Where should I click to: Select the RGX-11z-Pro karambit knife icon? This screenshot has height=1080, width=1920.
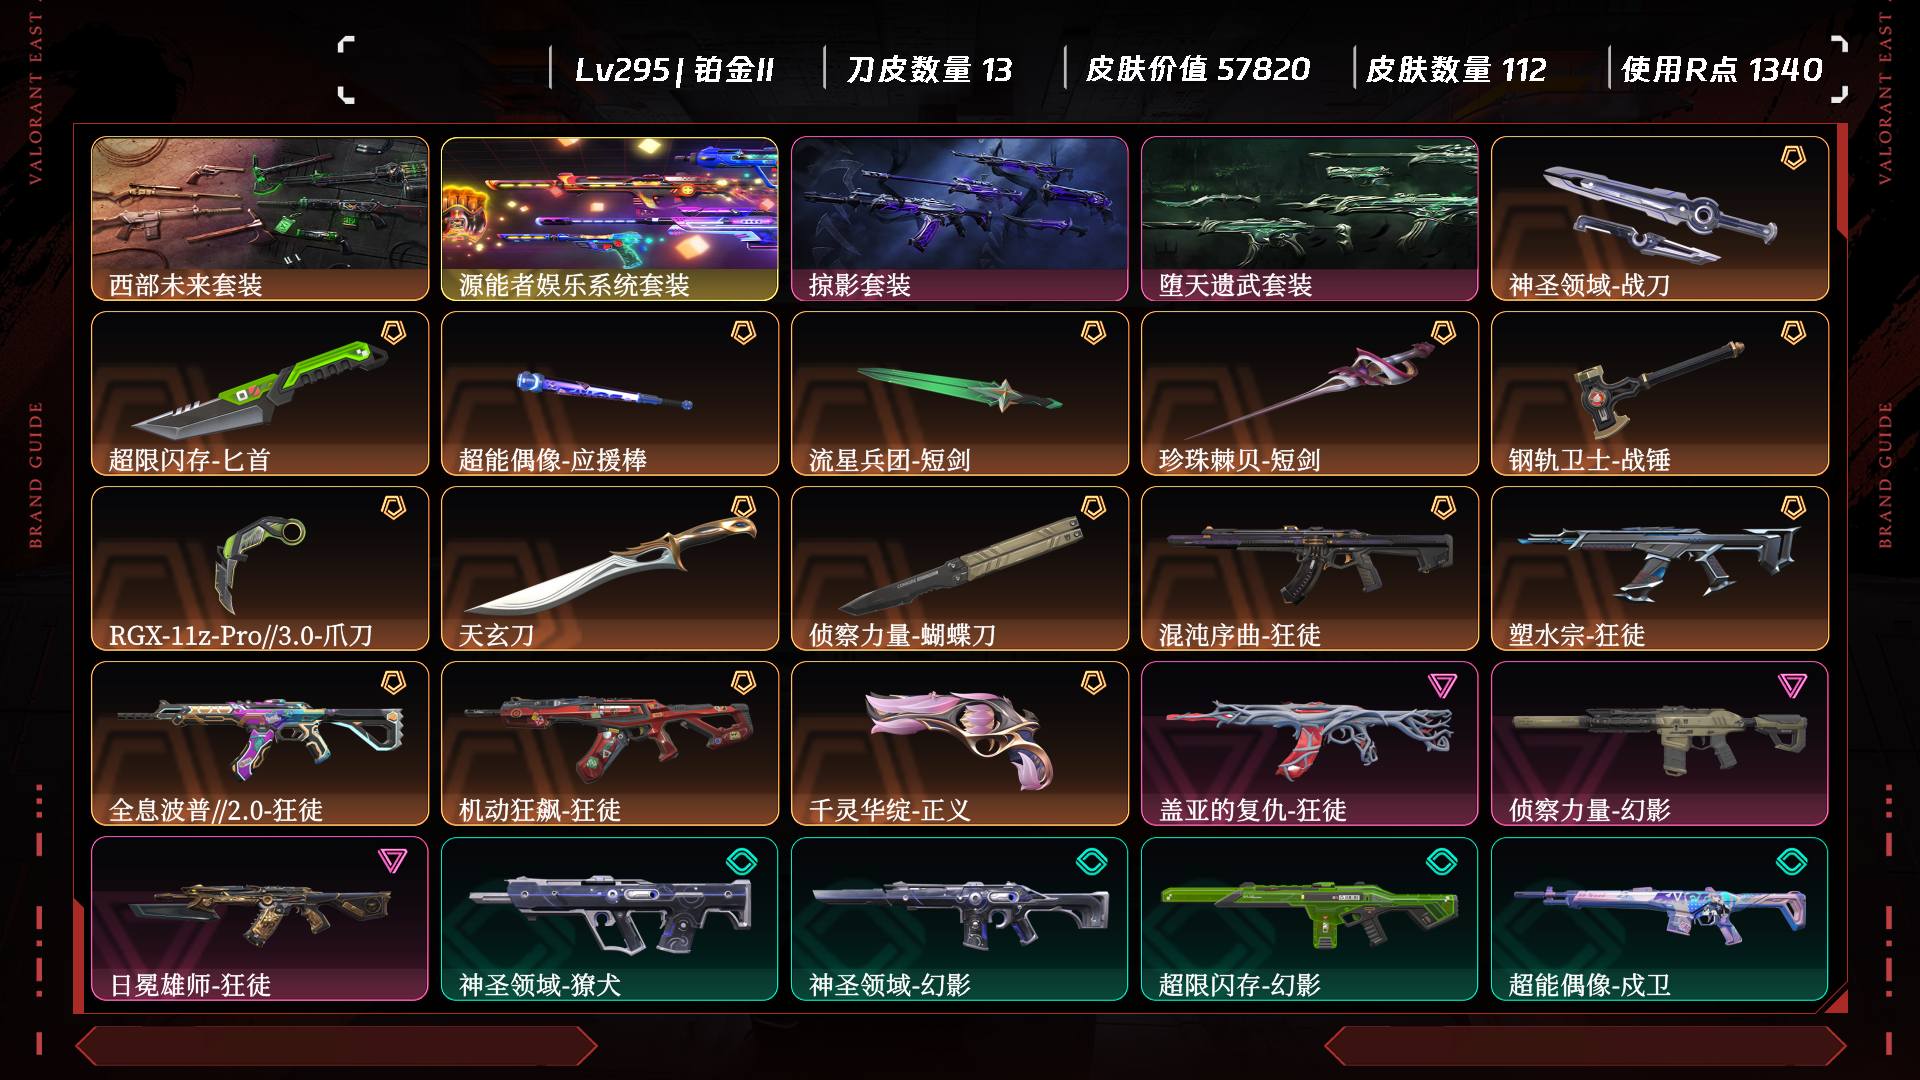click(x=259, y=563)
